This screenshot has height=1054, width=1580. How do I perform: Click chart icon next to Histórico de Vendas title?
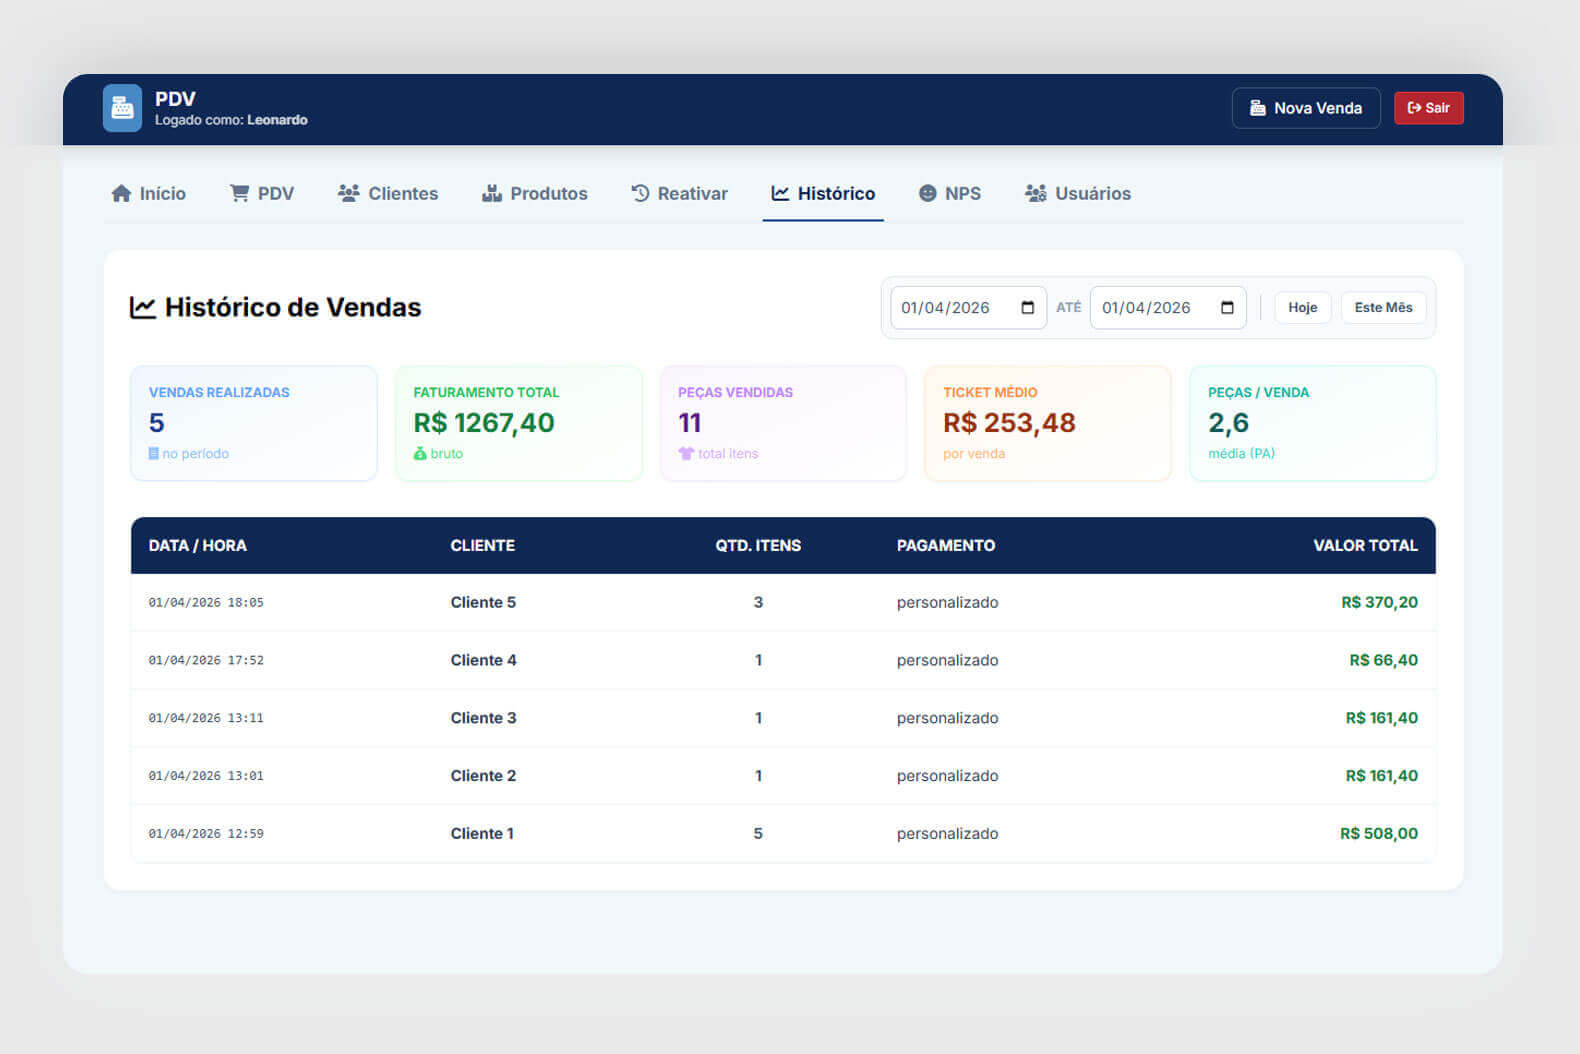pos(143,307)
